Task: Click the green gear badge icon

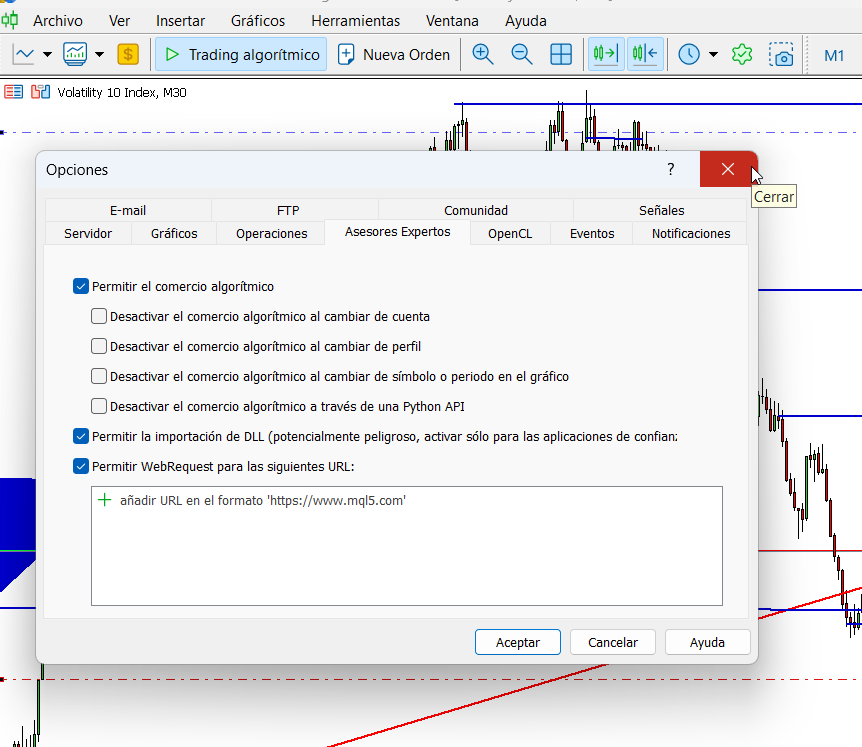Action: tap(742, 54)
